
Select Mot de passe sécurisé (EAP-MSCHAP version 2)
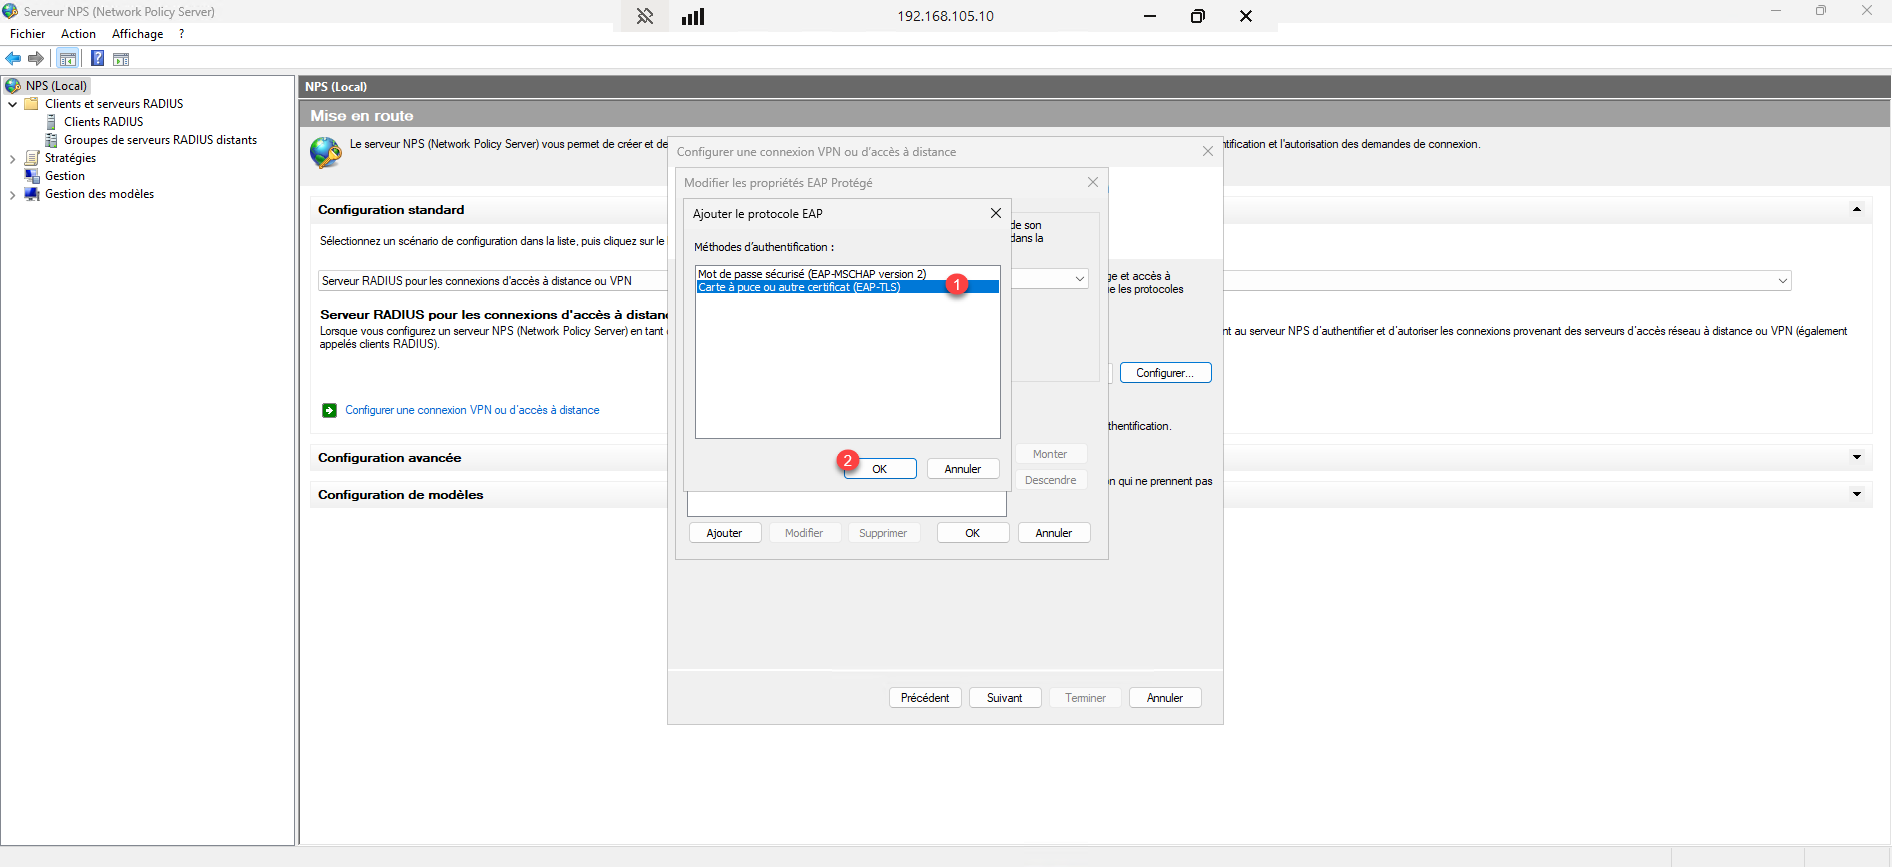[x=811, y=274]
